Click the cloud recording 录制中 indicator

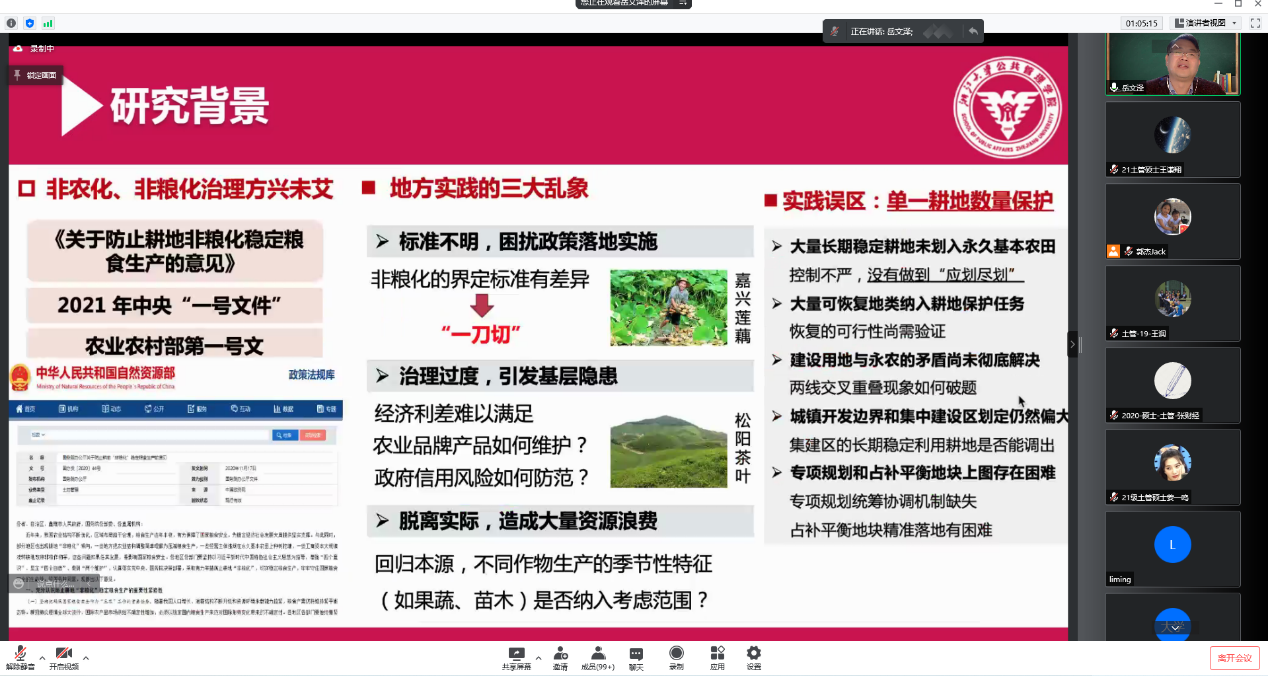tap(34, 49)
